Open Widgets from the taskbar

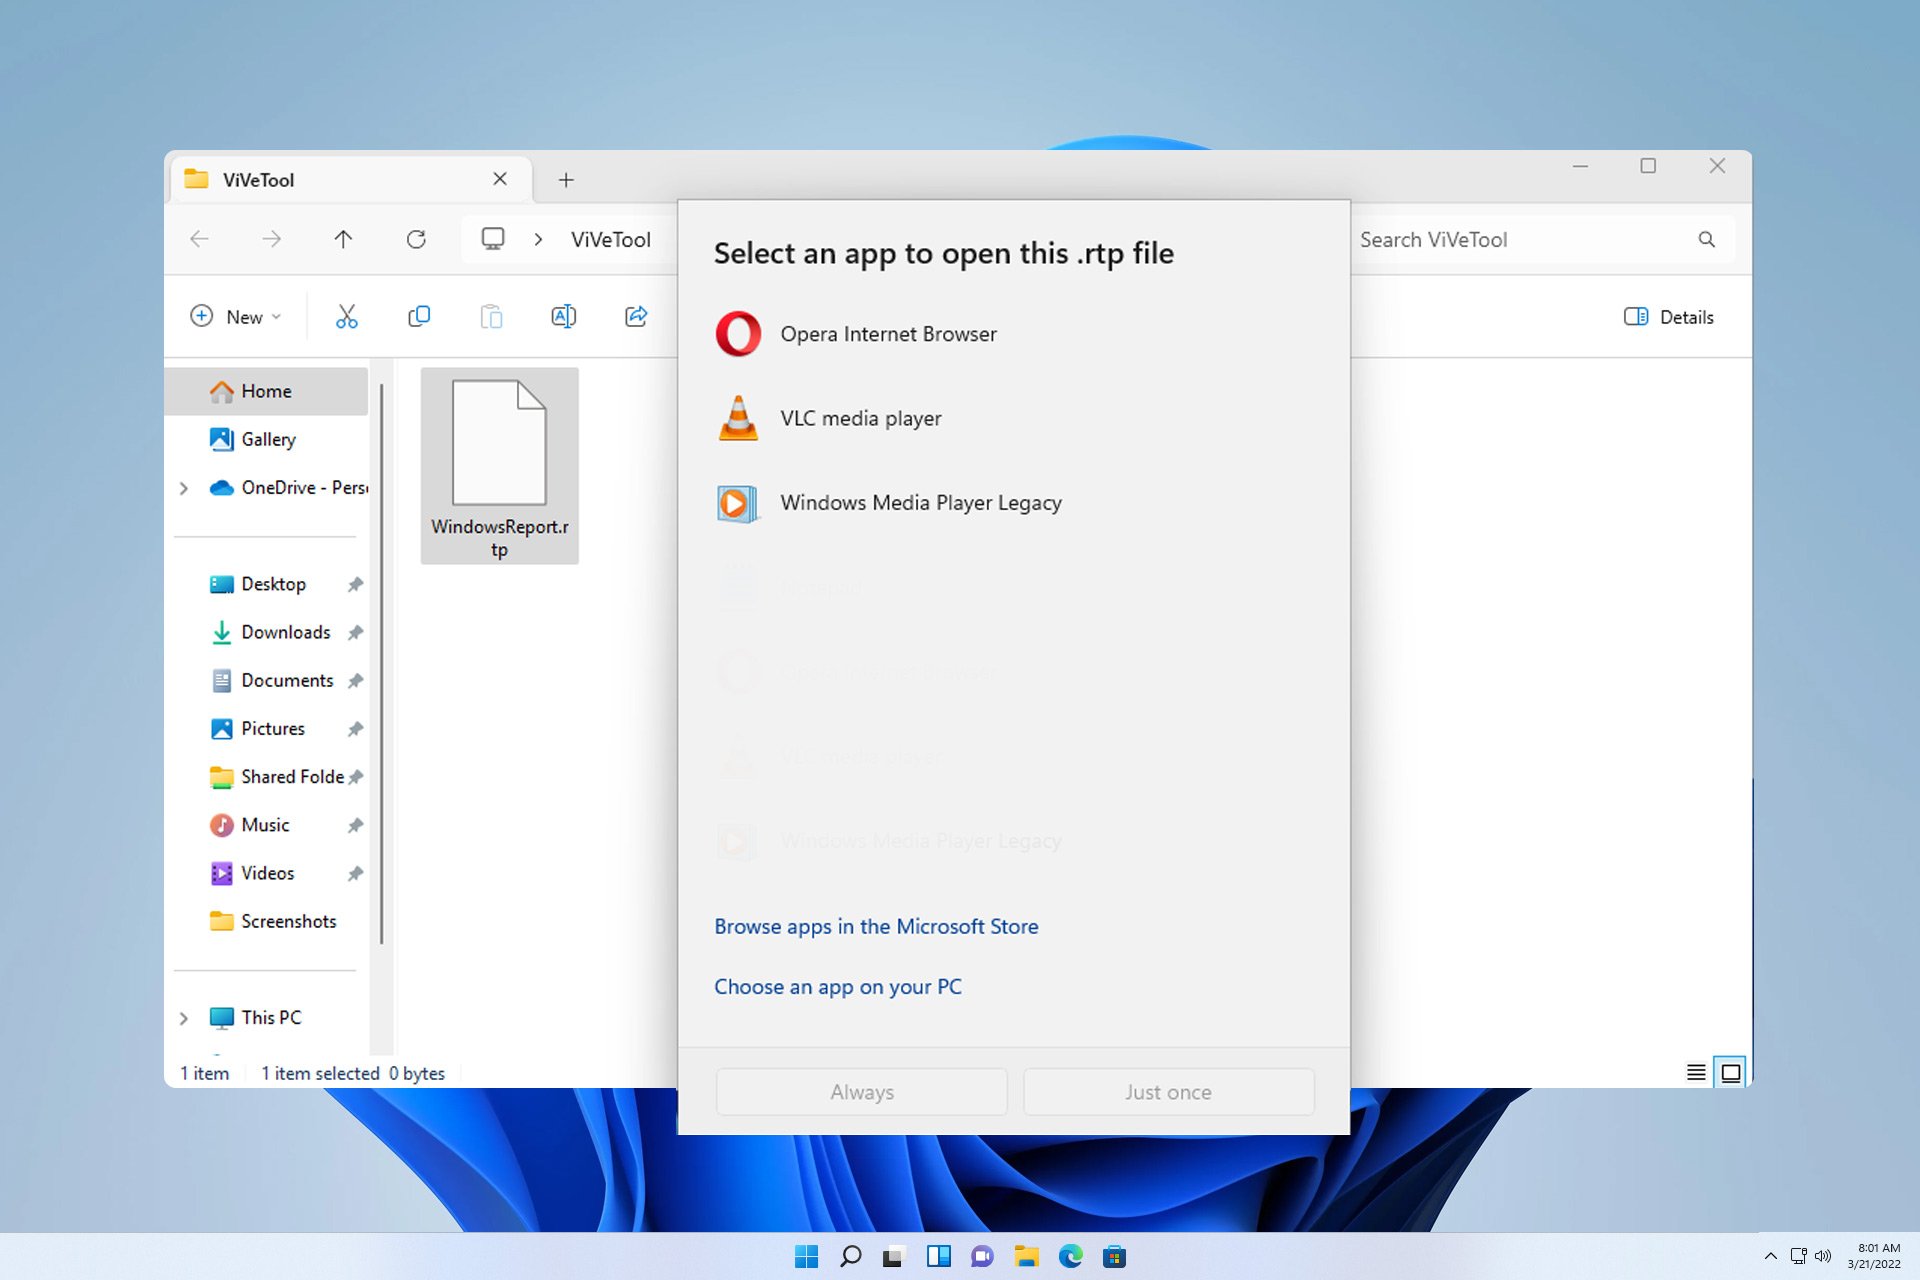click(939, 1257)
